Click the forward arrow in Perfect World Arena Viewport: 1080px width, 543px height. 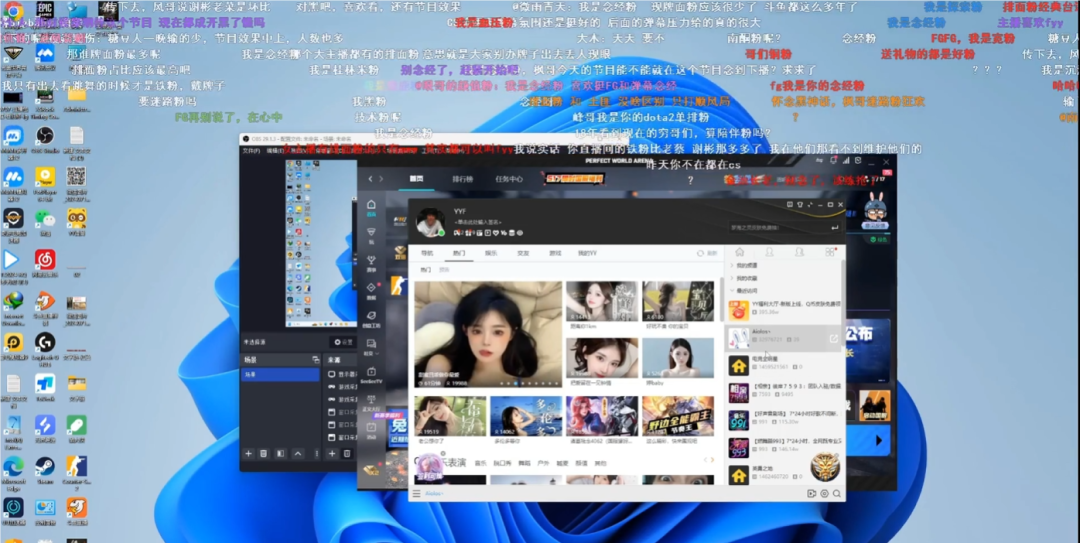pyautogui.click(x=381, y=179)
